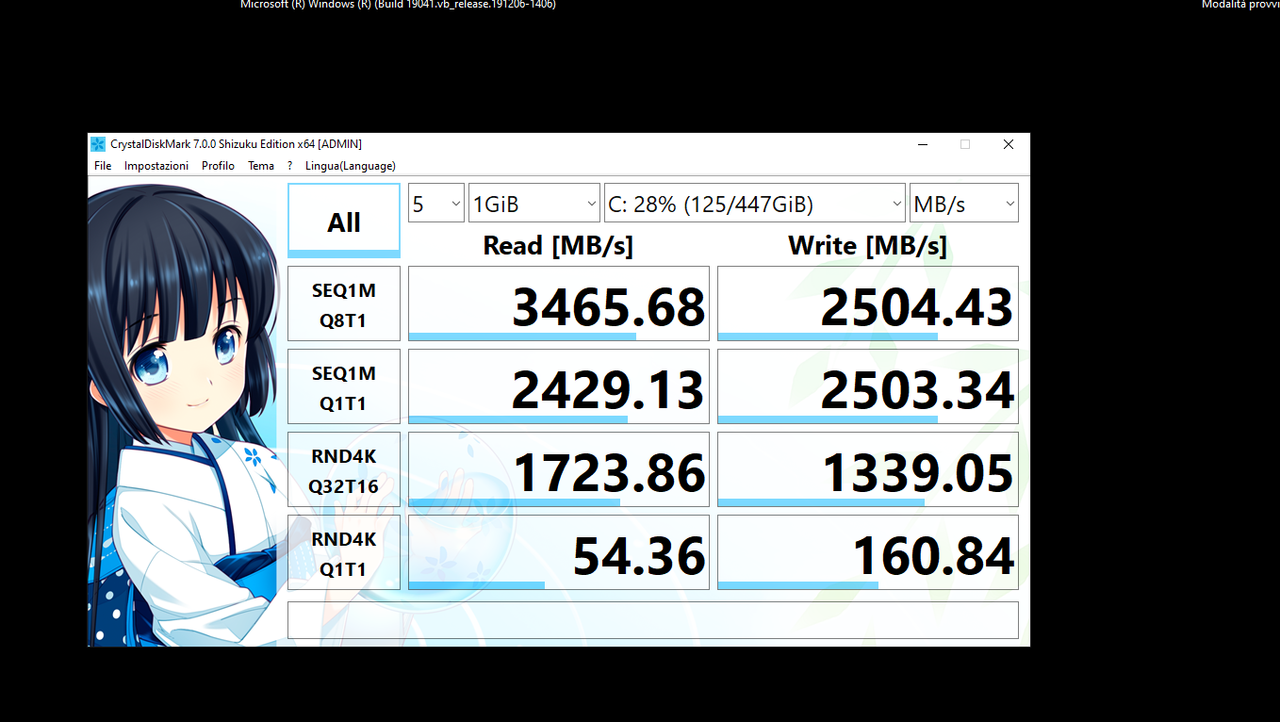Click RND4K Q32T16 write result 1339.05

pyautogui.click(x=868, y=469)
